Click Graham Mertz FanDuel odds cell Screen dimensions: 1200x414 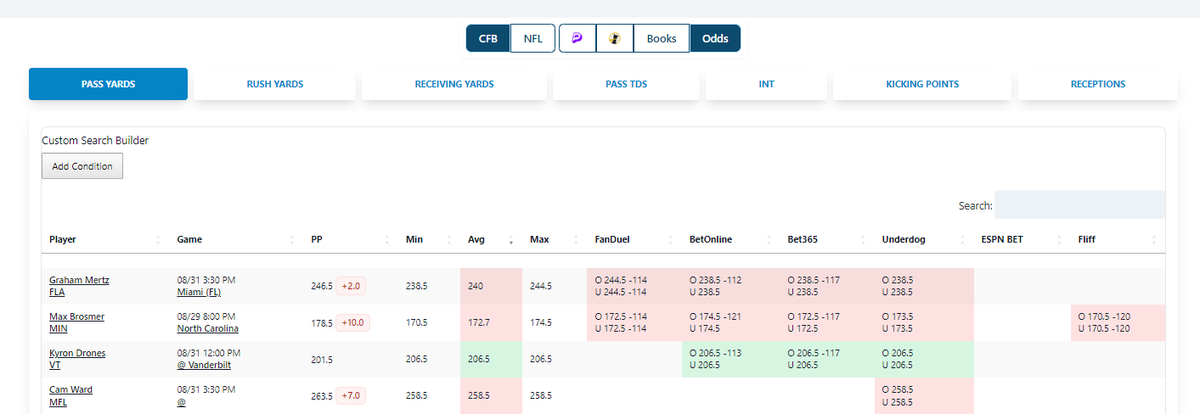[x=634, y=287]
